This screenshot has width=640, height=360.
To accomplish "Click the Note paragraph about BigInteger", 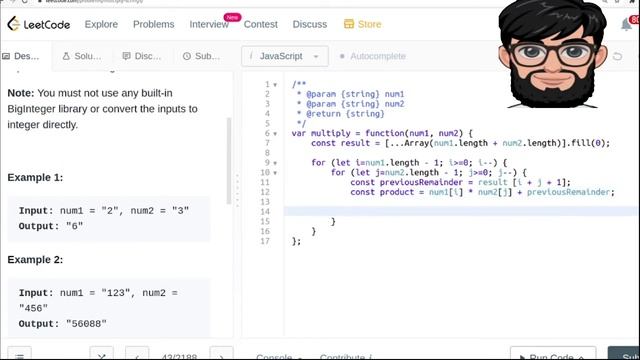I will 102,109.
